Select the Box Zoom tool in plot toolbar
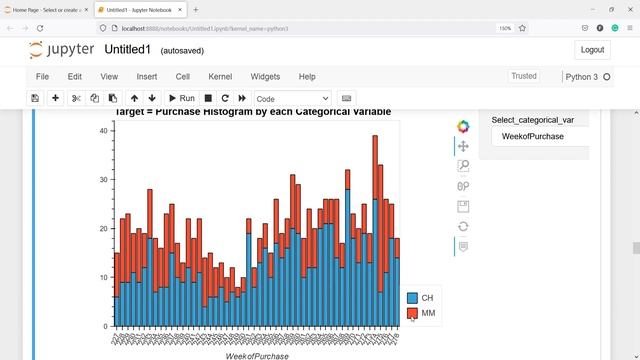640x360 pixels. pos(463,166)
